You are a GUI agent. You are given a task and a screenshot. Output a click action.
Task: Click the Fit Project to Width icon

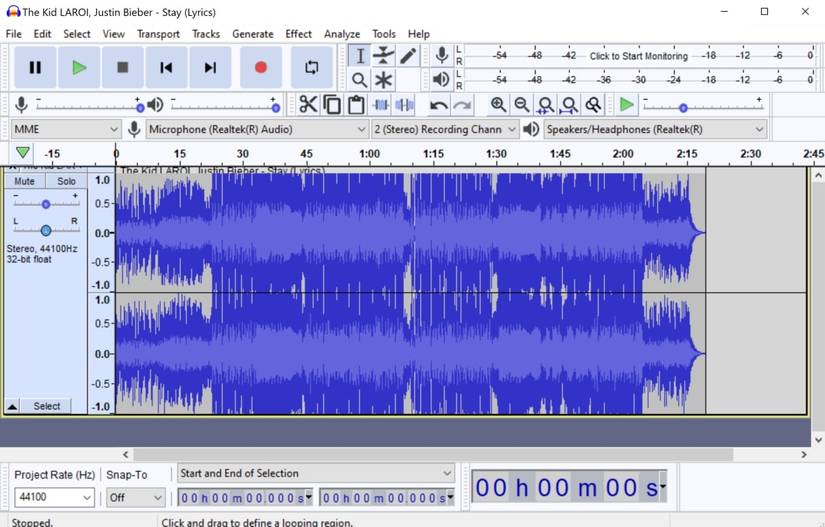[x=569, y=105]
